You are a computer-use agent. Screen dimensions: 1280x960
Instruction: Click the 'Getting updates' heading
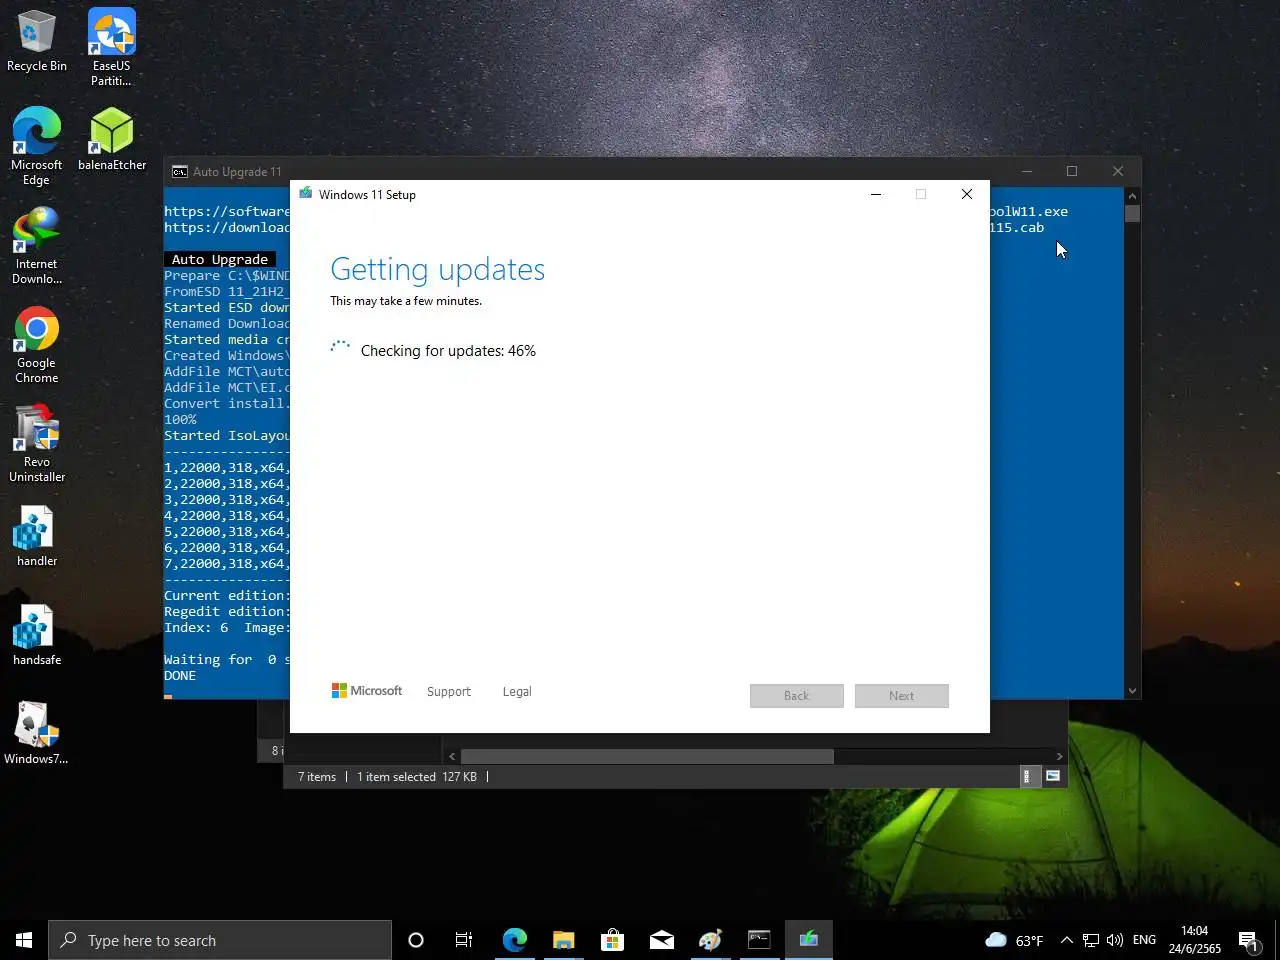pyautogui.click(x=438, y=269)
